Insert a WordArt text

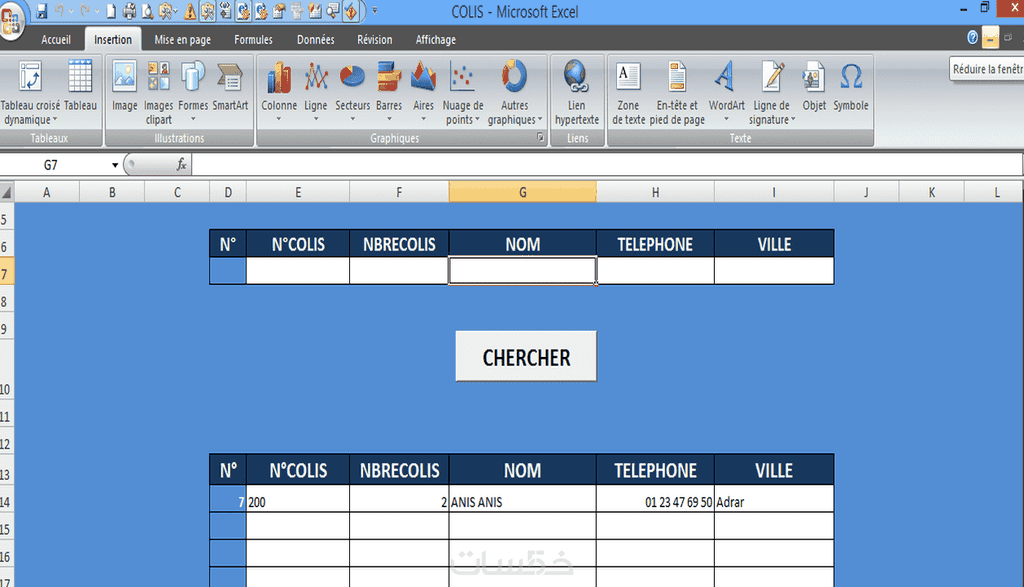(726, 92)
